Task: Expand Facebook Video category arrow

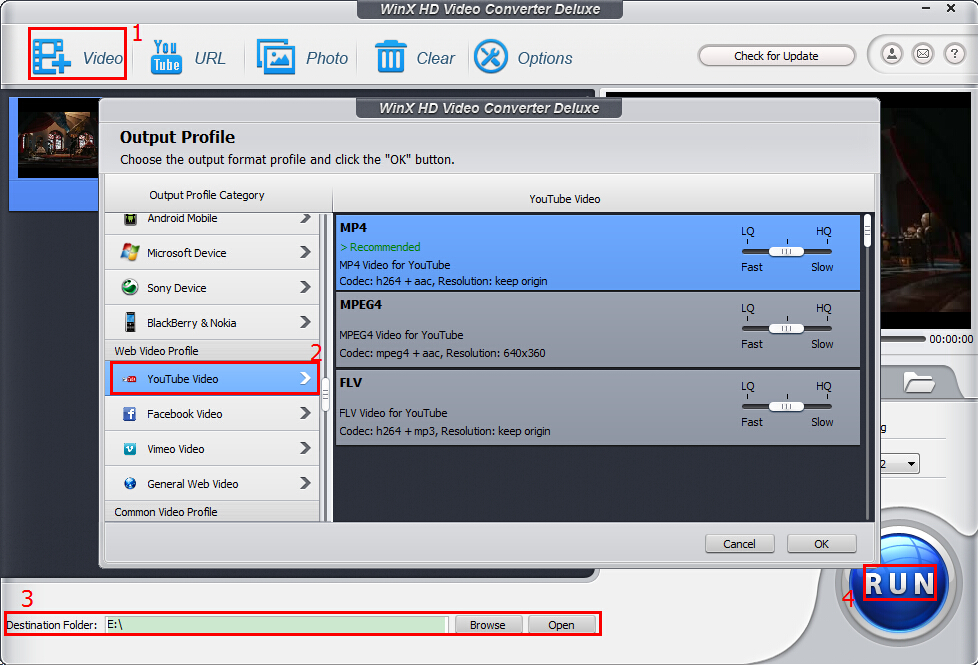Action: coord(305,413)
